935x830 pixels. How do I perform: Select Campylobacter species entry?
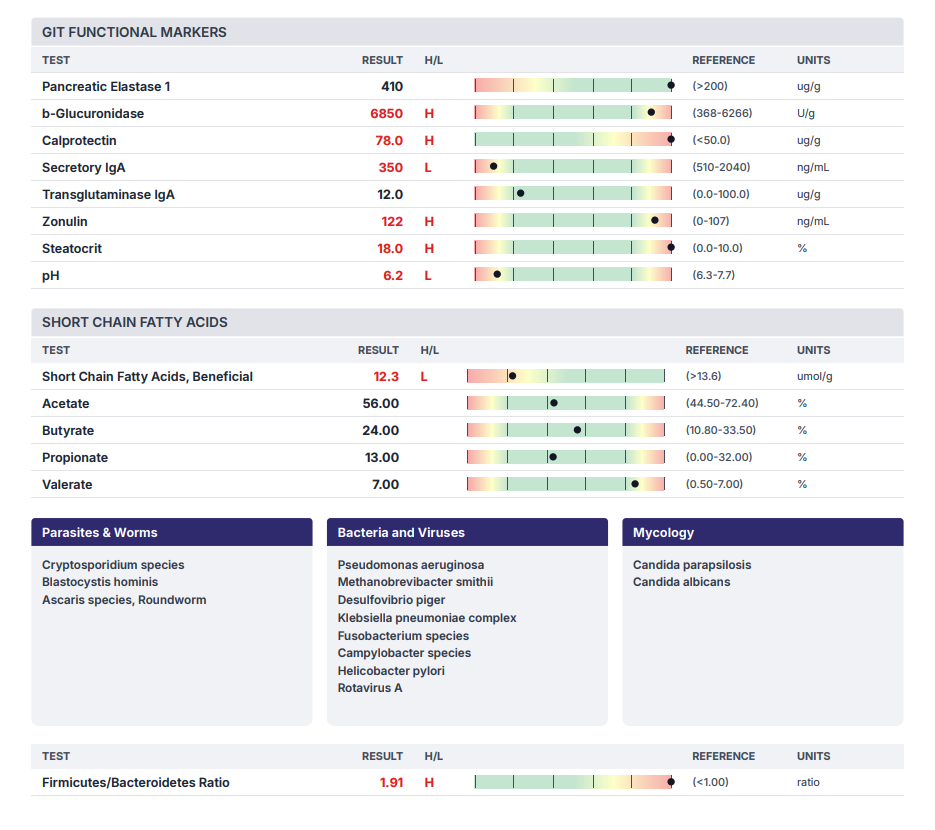[404, 653]
